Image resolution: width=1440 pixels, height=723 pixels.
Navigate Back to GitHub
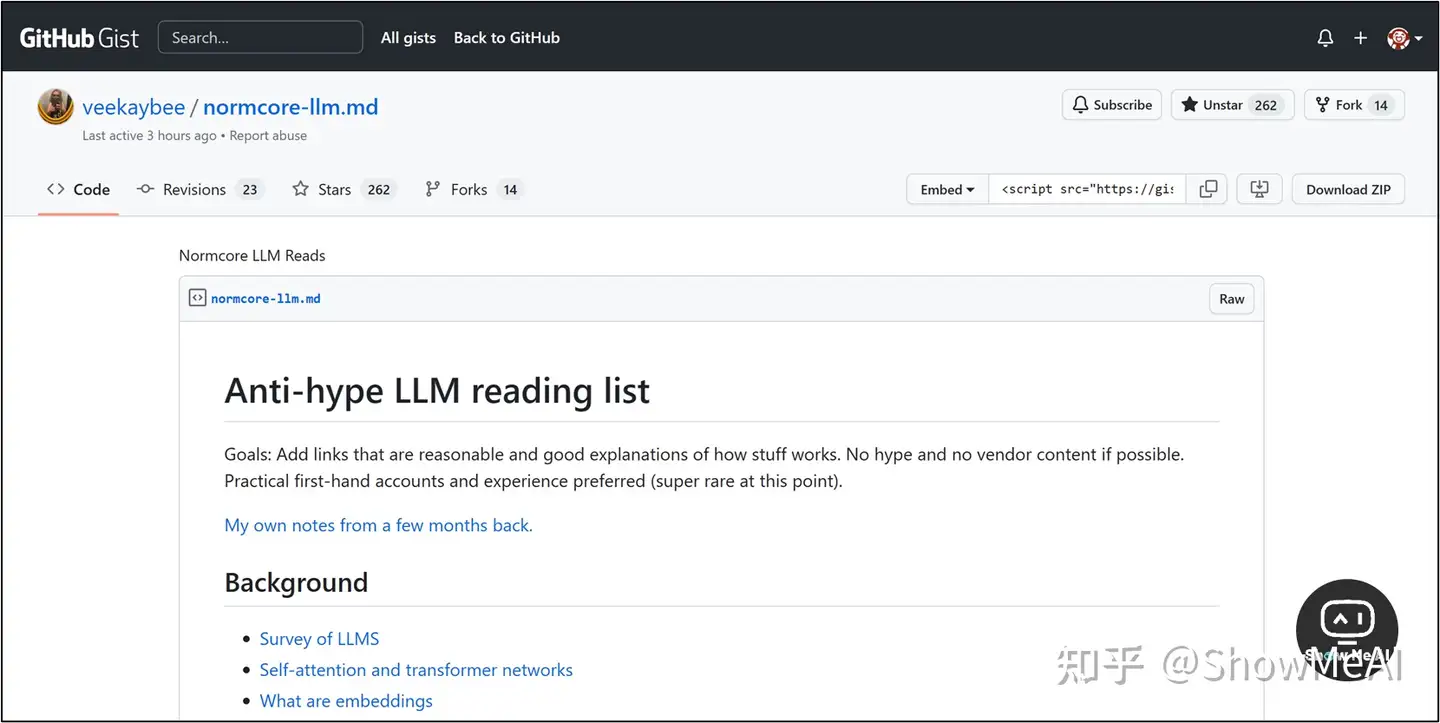pyautogui.click(x=507, y=38)
